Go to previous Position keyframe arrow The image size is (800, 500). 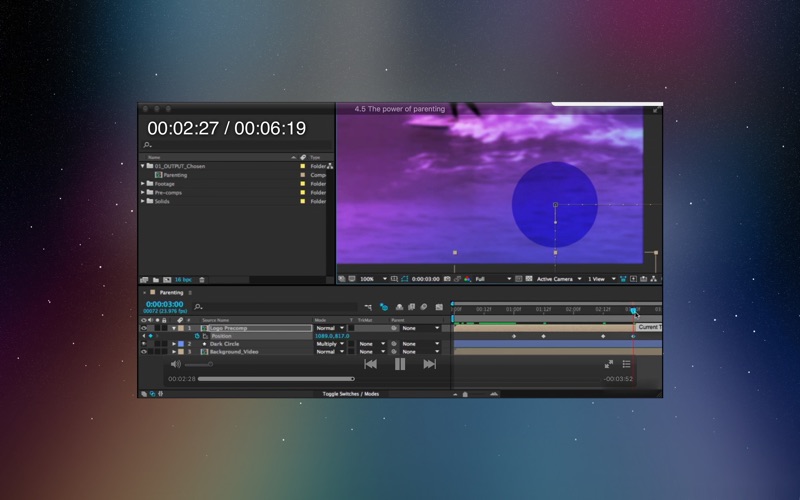pos(143,336)
